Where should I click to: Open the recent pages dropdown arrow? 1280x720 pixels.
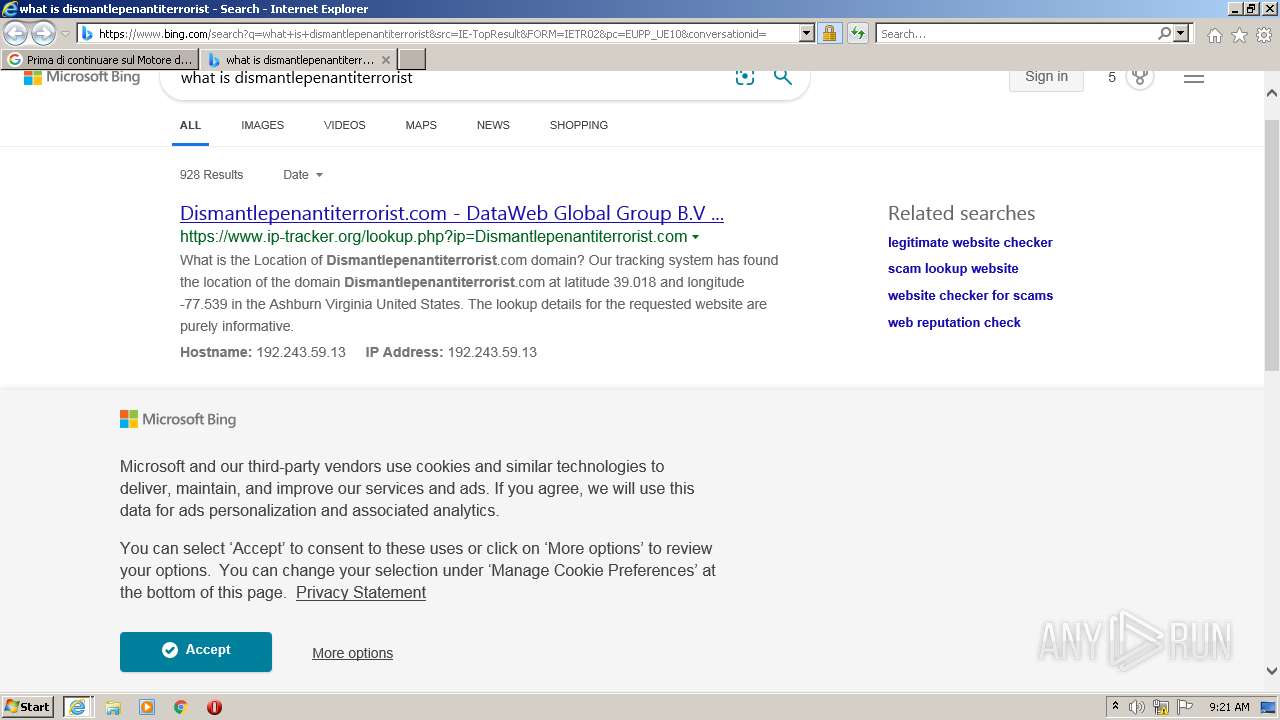point(65,34)
